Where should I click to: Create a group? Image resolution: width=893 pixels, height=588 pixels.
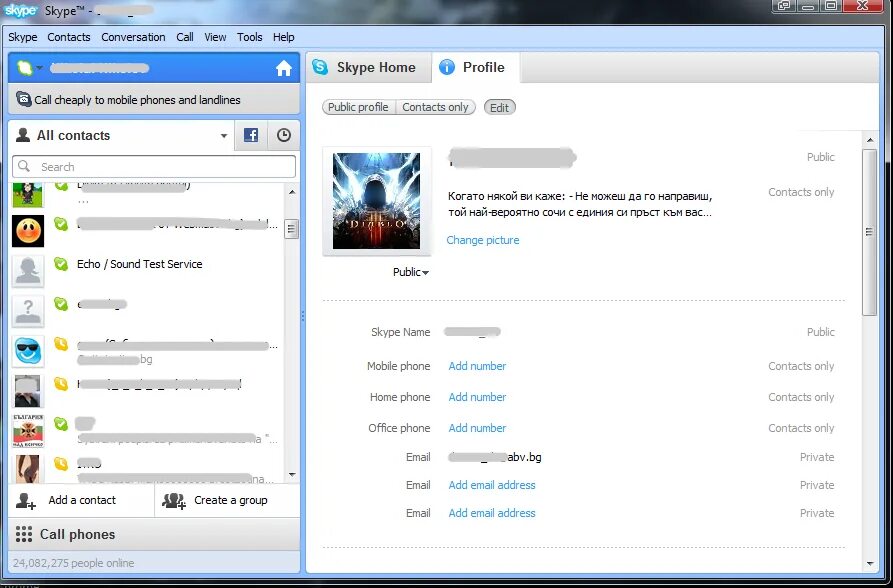pyautogui.click(x=227, y=500)
